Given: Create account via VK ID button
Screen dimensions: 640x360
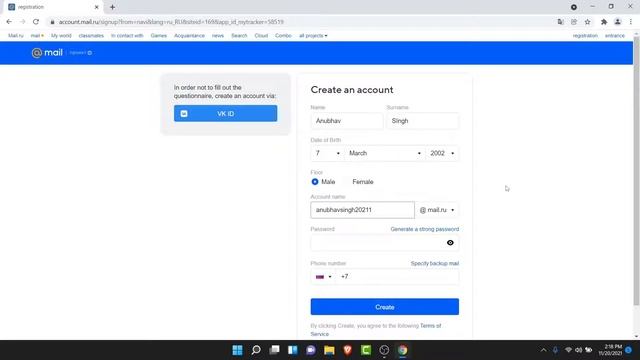Looking at the screenshot, I should pos(225,113).
